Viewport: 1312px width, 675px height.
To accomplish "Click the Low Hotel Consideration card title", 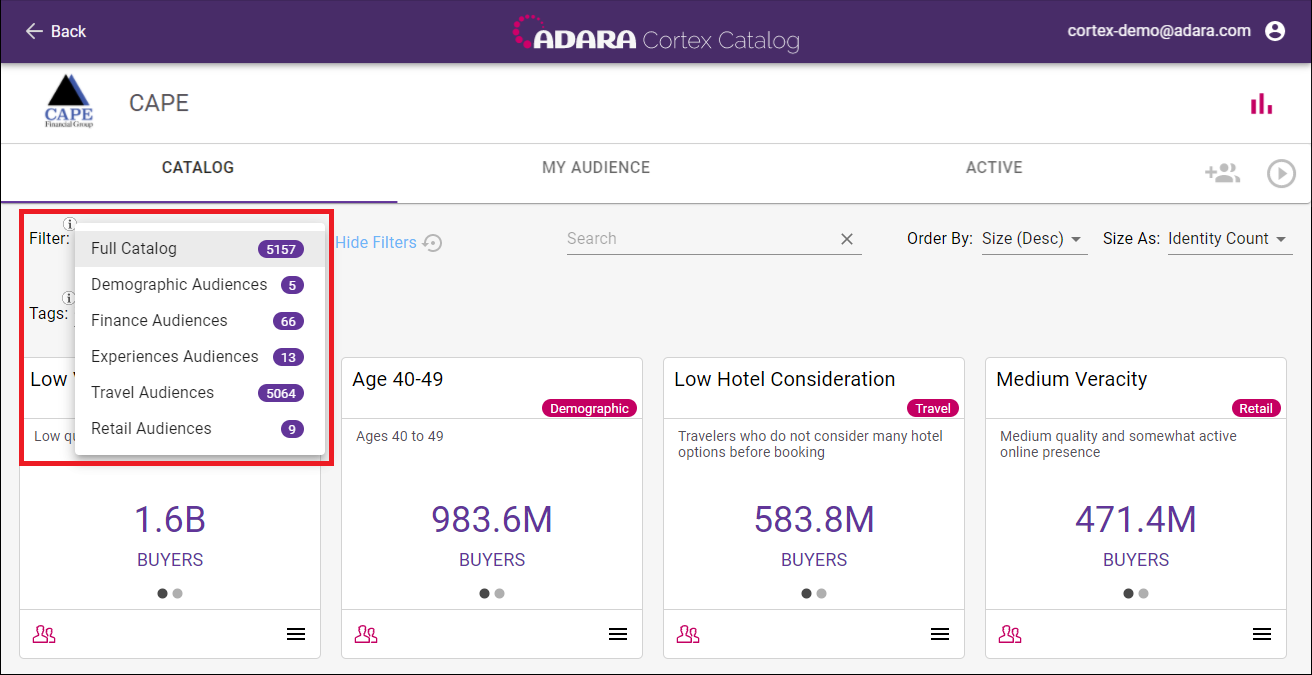I will [x=785, y=379].
